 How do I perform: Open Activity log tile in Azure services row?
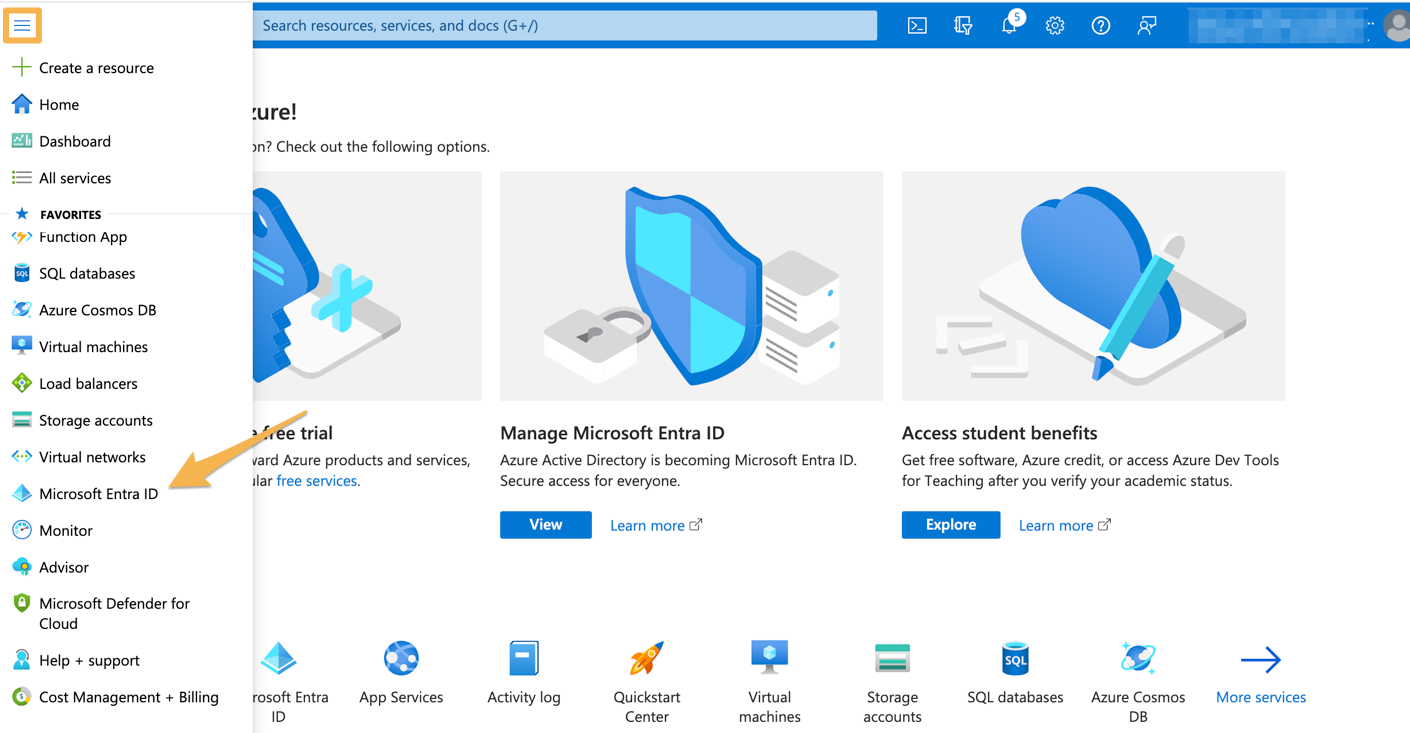tap(524, 675)
